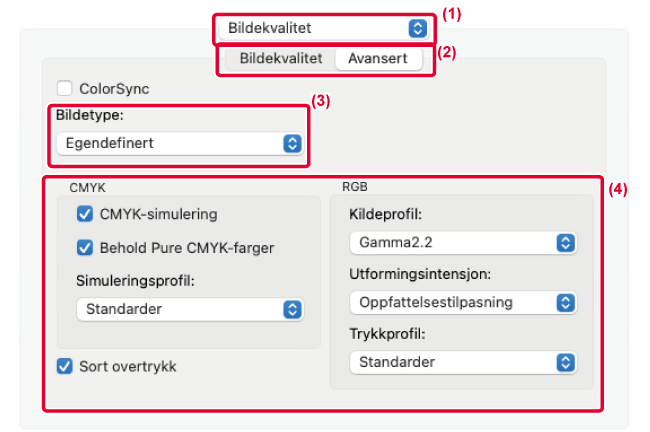Click the CMYK-simulering label text
The width and height of the screenshot is (650, 432).
pos(158,213)
